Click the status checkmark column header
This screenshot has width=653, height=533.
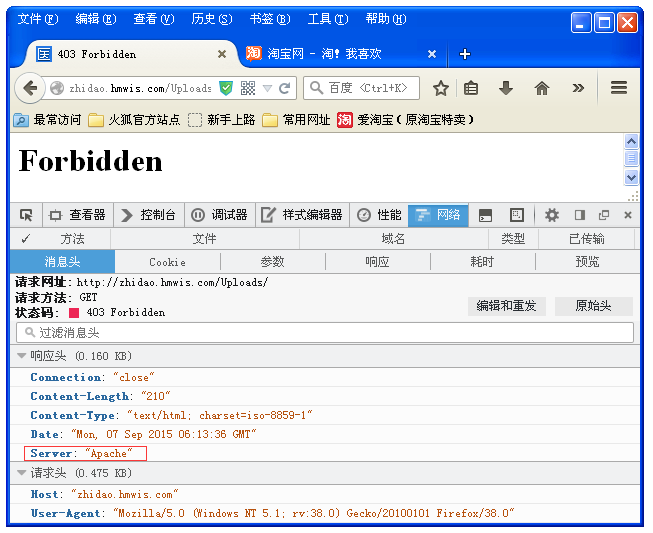(x=26, y=239)
